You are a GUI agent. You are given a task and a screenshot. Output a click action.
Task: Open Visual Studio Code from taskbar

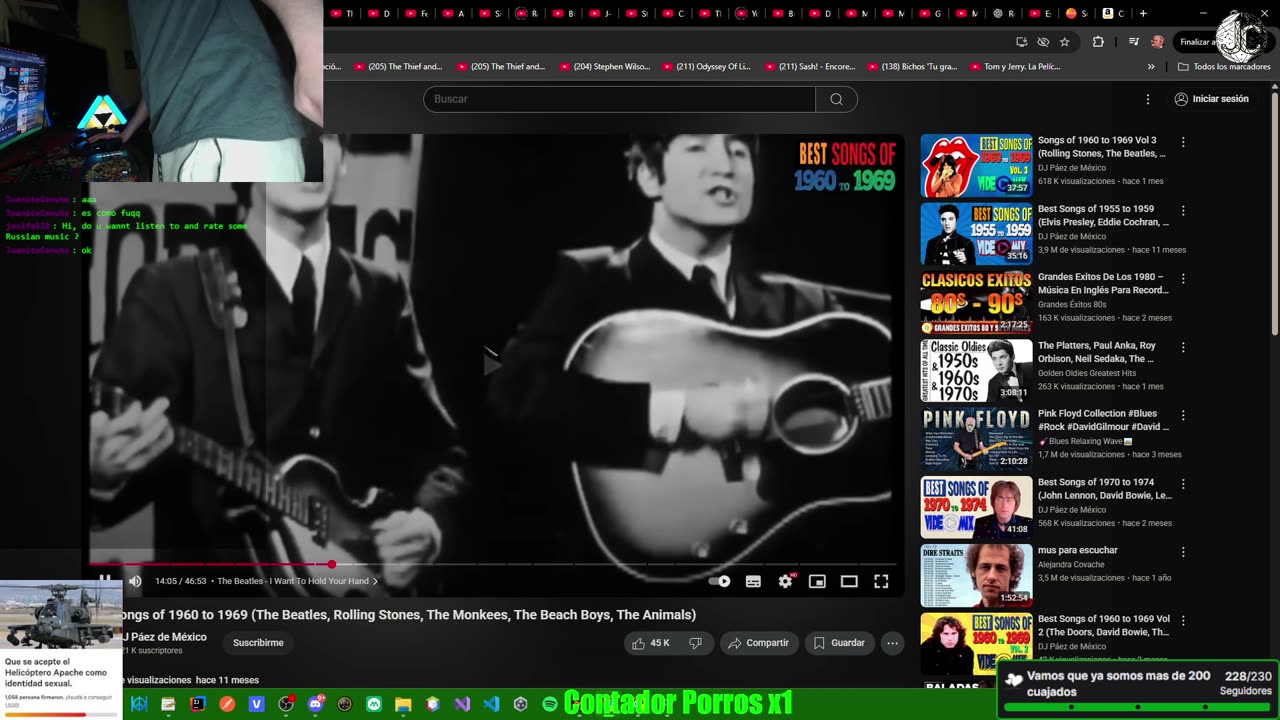coord(491,704)
